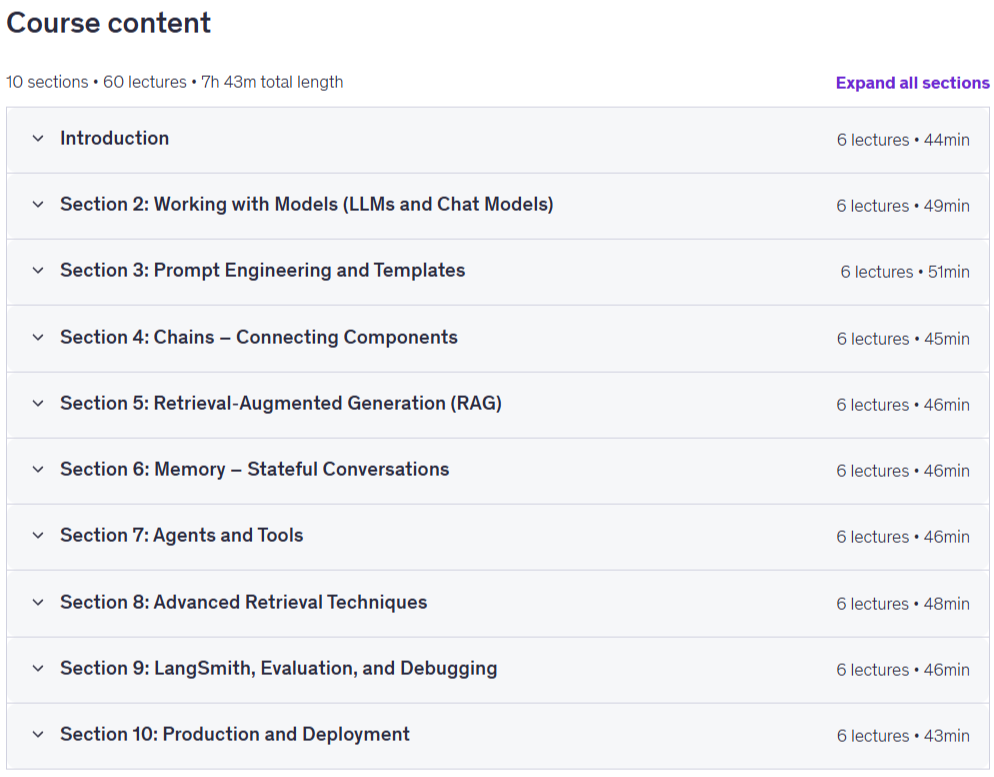Image resolution: width=994 pixels, height=777 pixels.
Task: Click '6 lectures • 46min' in Section 9 row
Action: pyautogui.click(x=903, y=670)
